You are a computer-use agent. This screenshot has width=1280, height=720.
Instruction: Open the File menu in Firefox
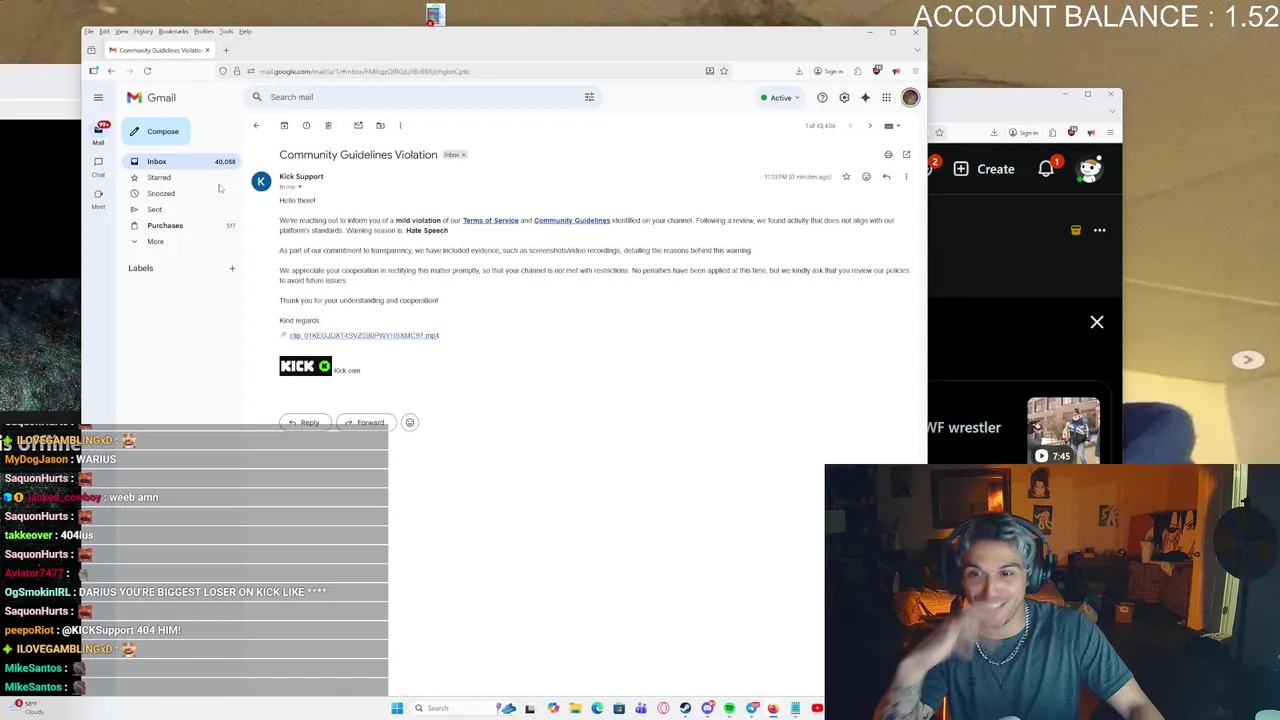[88, 31]
